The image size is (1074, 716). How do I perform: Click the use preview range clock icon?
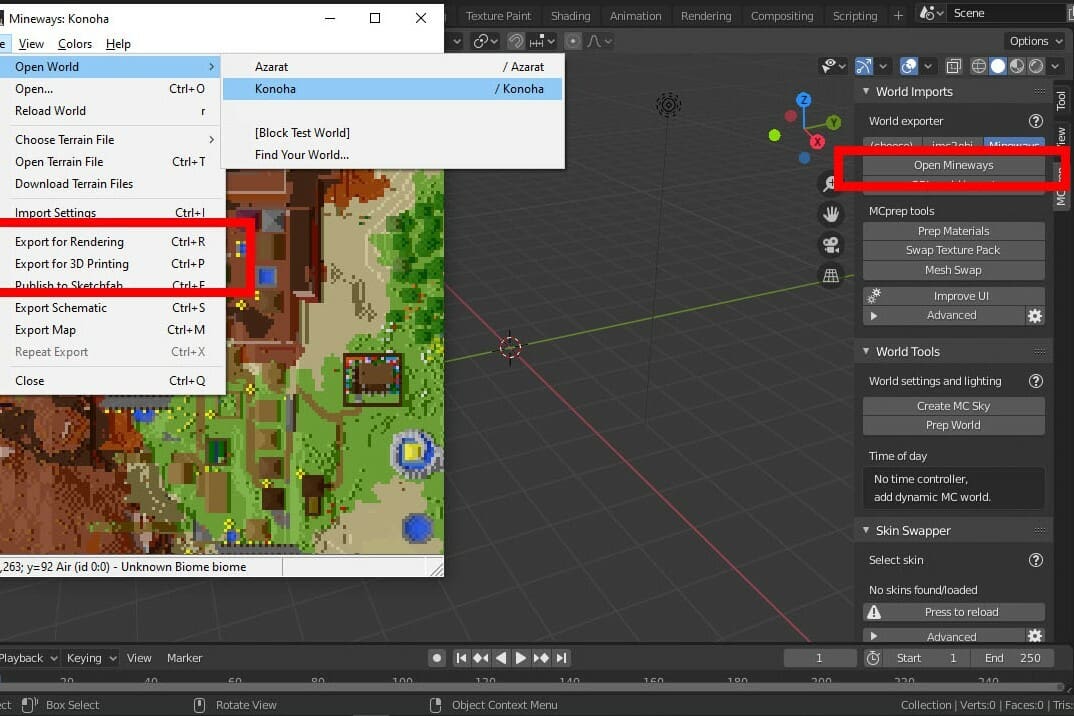pos(873,658)
